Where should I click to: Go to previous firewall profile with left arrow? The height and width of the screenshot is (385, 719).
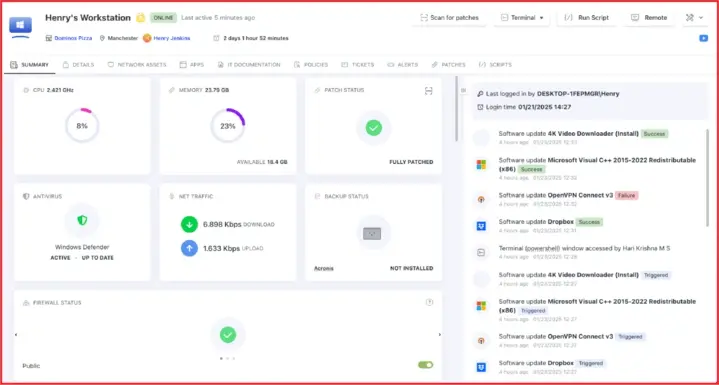click(16, 335)
